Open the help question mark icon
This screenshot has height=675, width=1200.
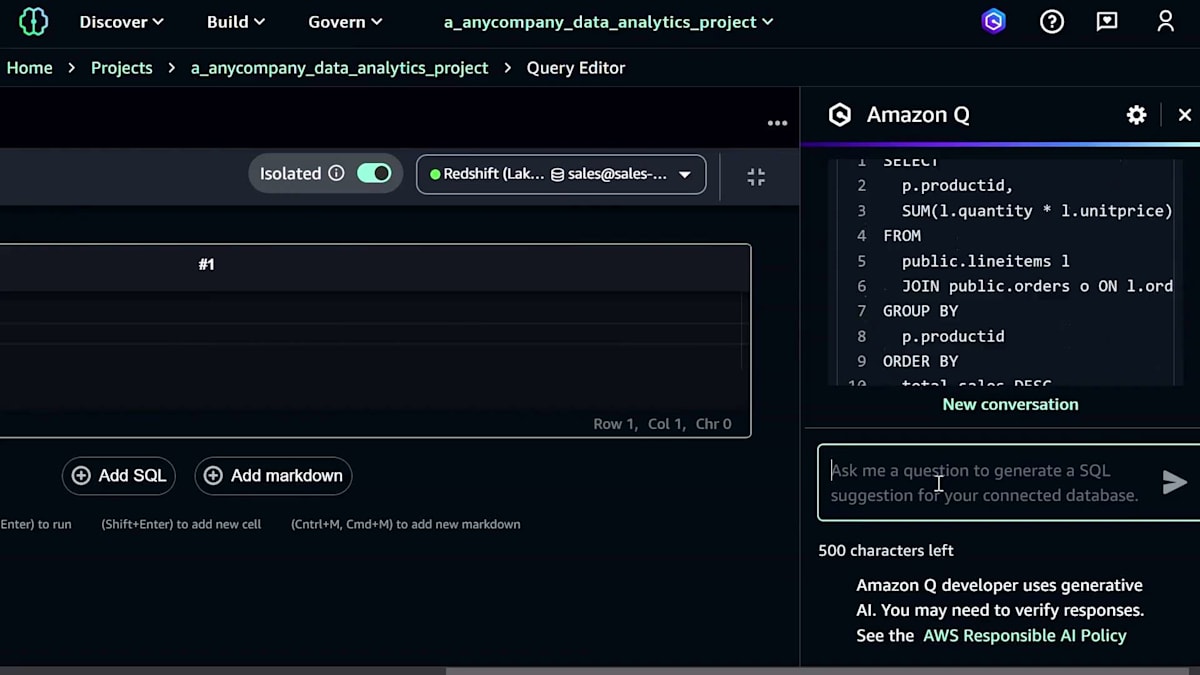tap(1051, 22)
